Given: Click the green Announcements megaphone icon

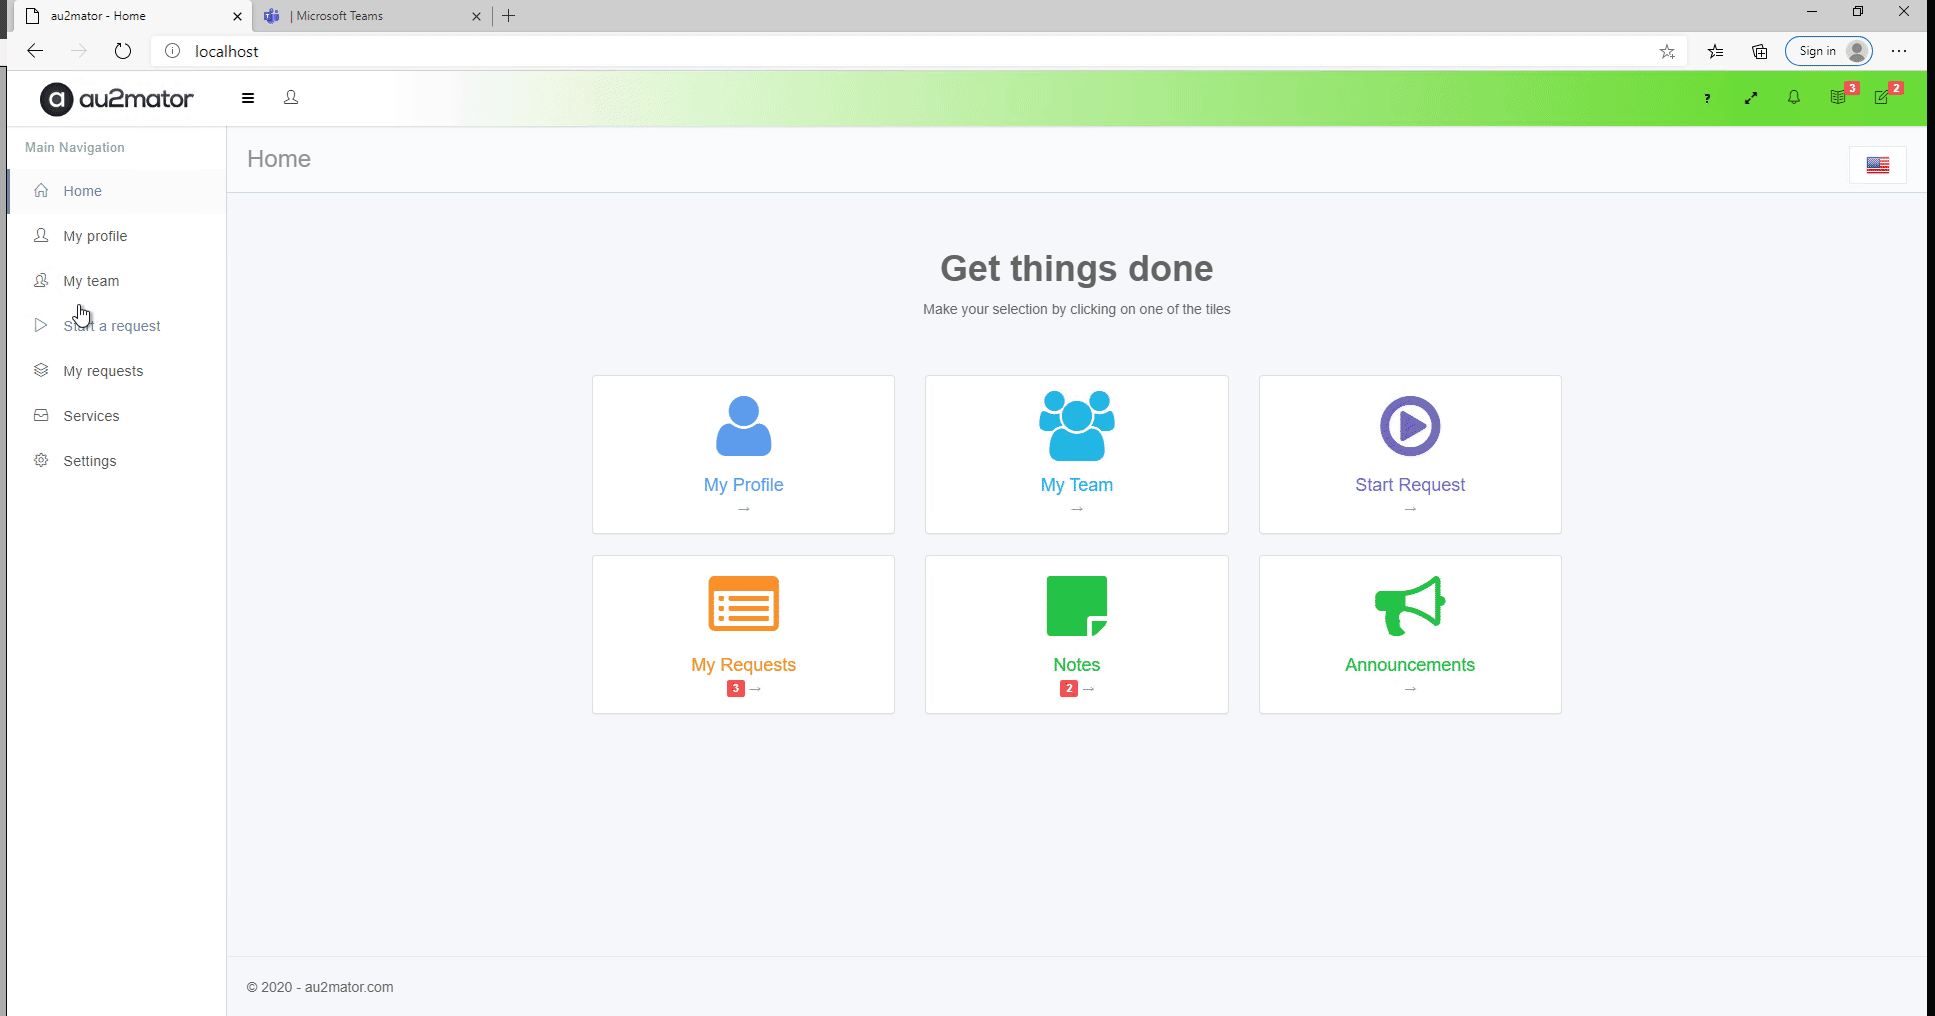Looking at the screenshot, I should coord(1410,606).
